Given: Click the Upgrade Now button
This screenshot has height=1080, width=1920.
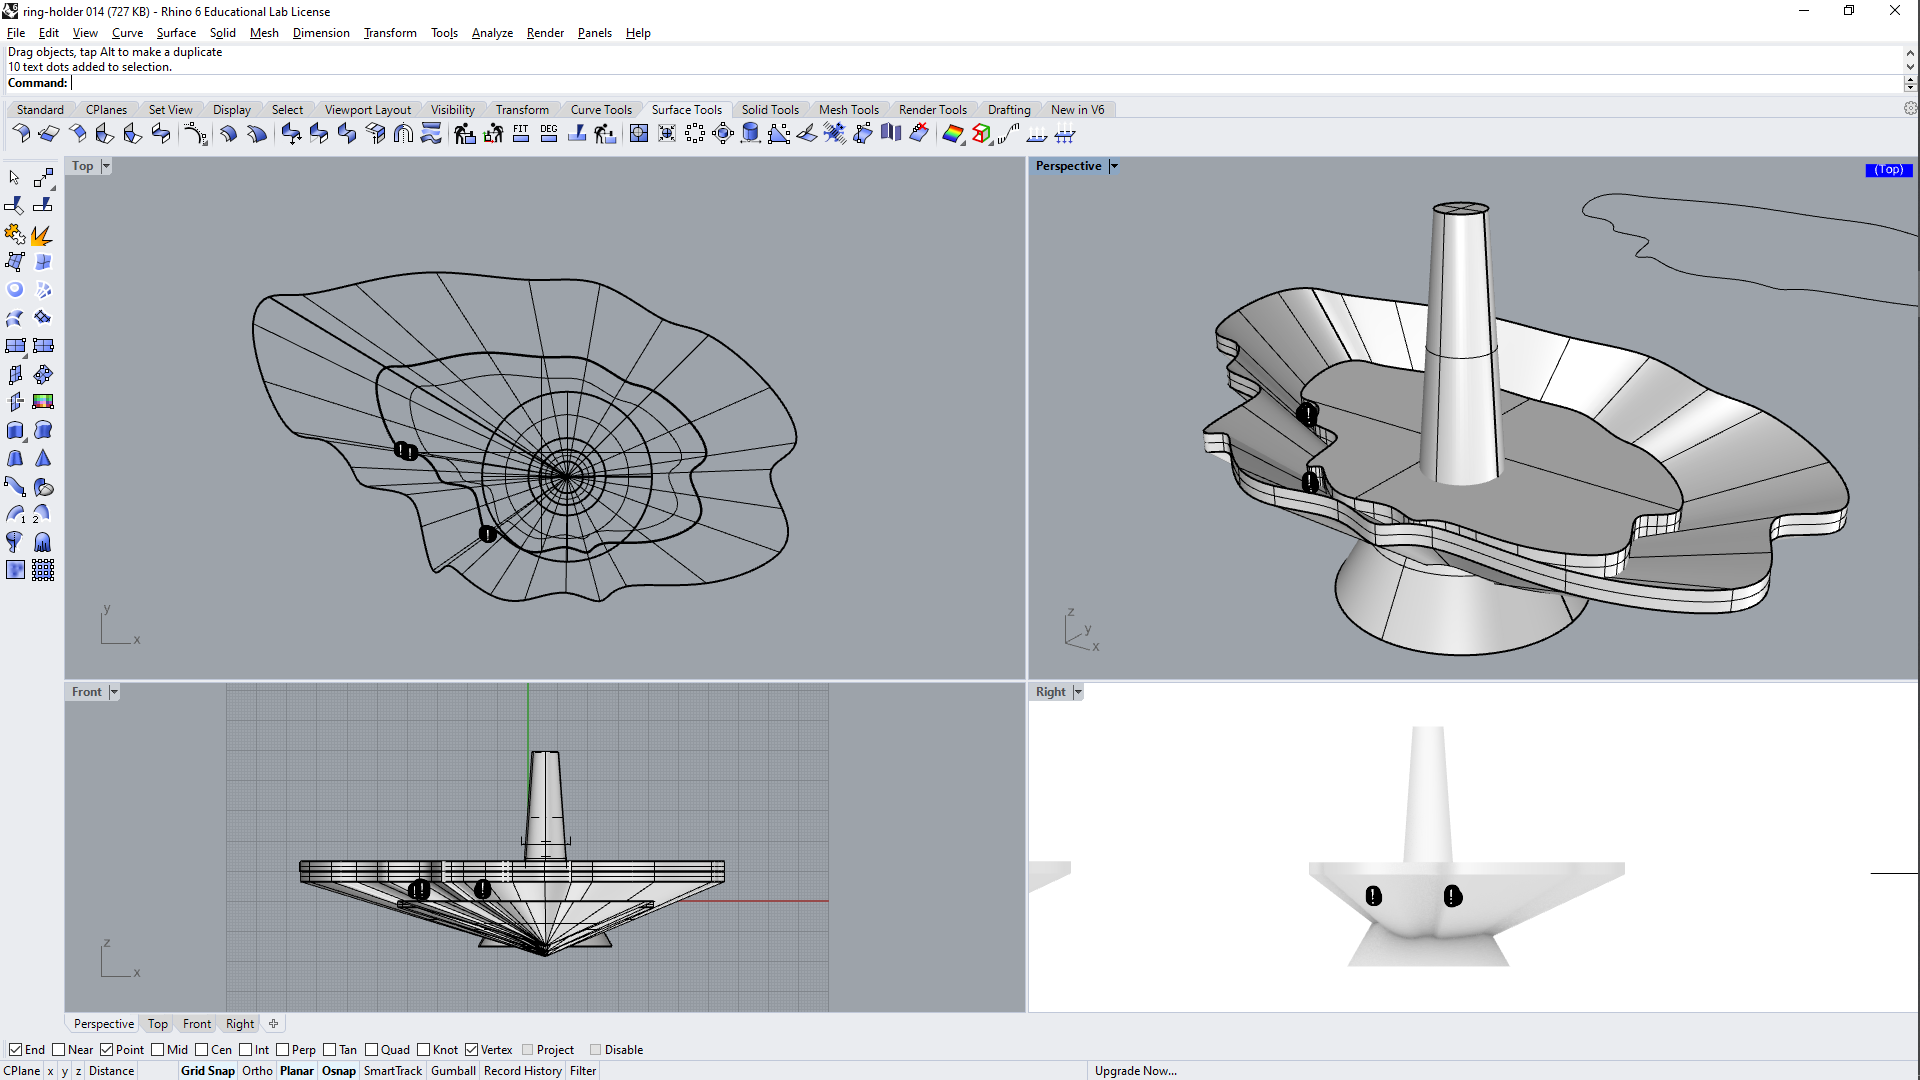Looking at the screenshot, I should click(1134, 1069).
